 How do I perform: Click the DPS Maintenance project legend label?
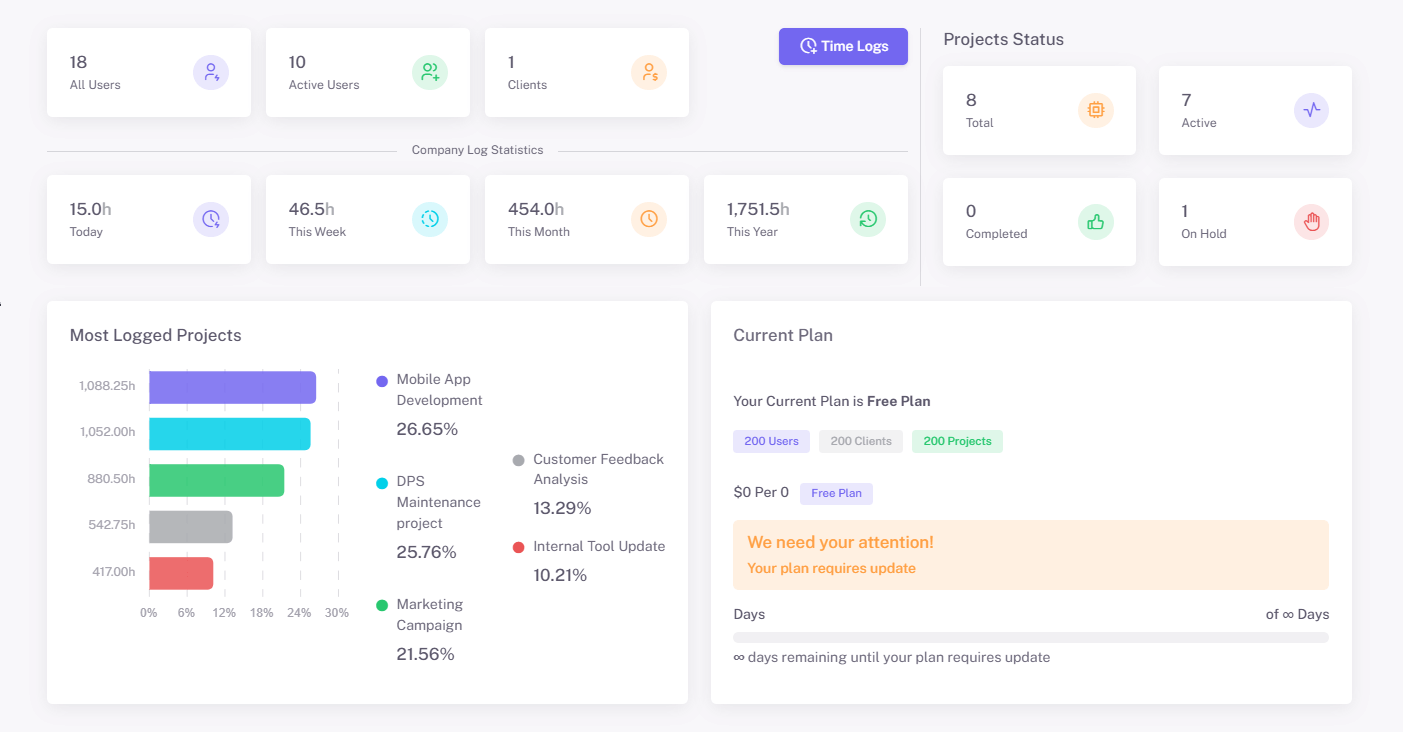(x=438, y=502)
